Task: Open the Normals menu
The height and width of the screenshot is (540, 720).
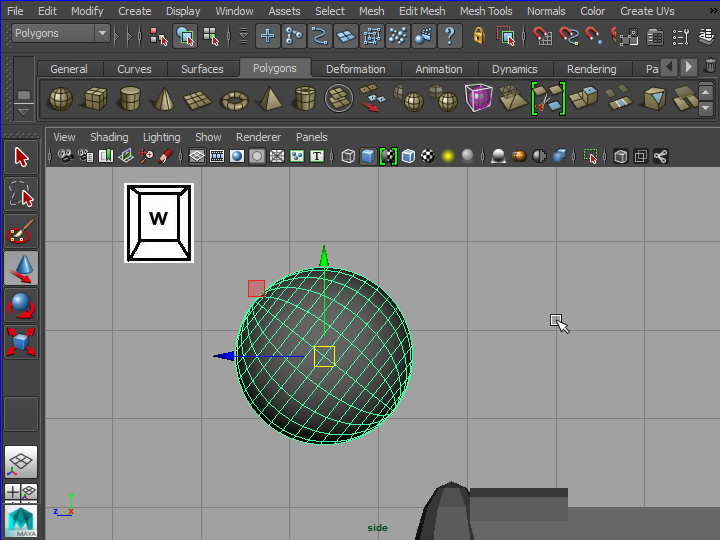Action: pyautogui.click(x=546, y=11)
